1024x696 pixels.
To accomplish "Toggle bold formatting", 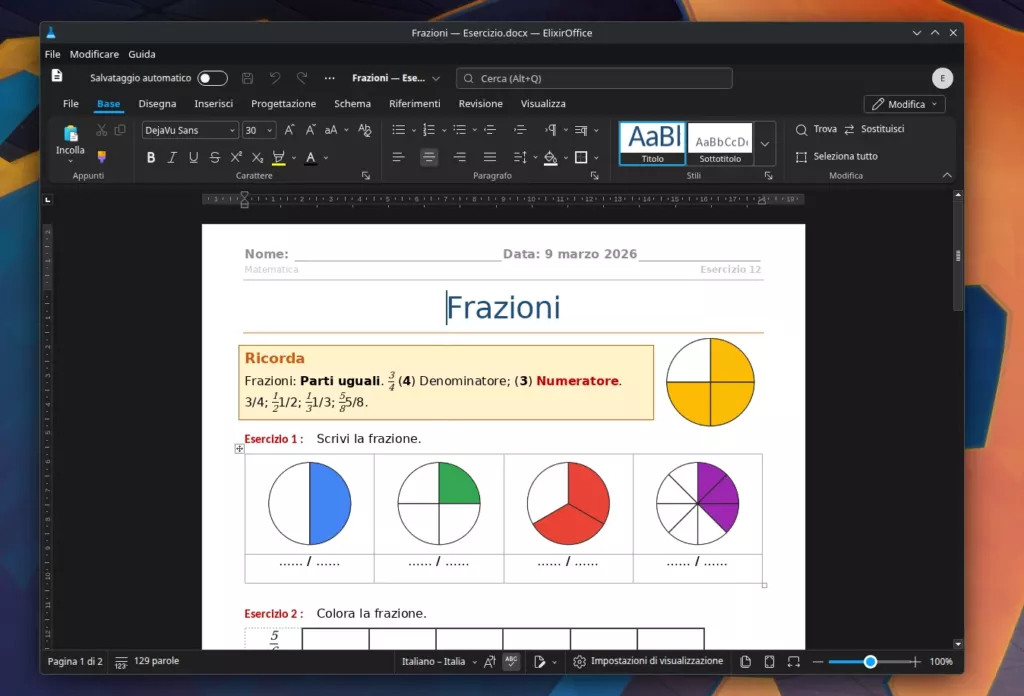I will click(x=151, y=157).
